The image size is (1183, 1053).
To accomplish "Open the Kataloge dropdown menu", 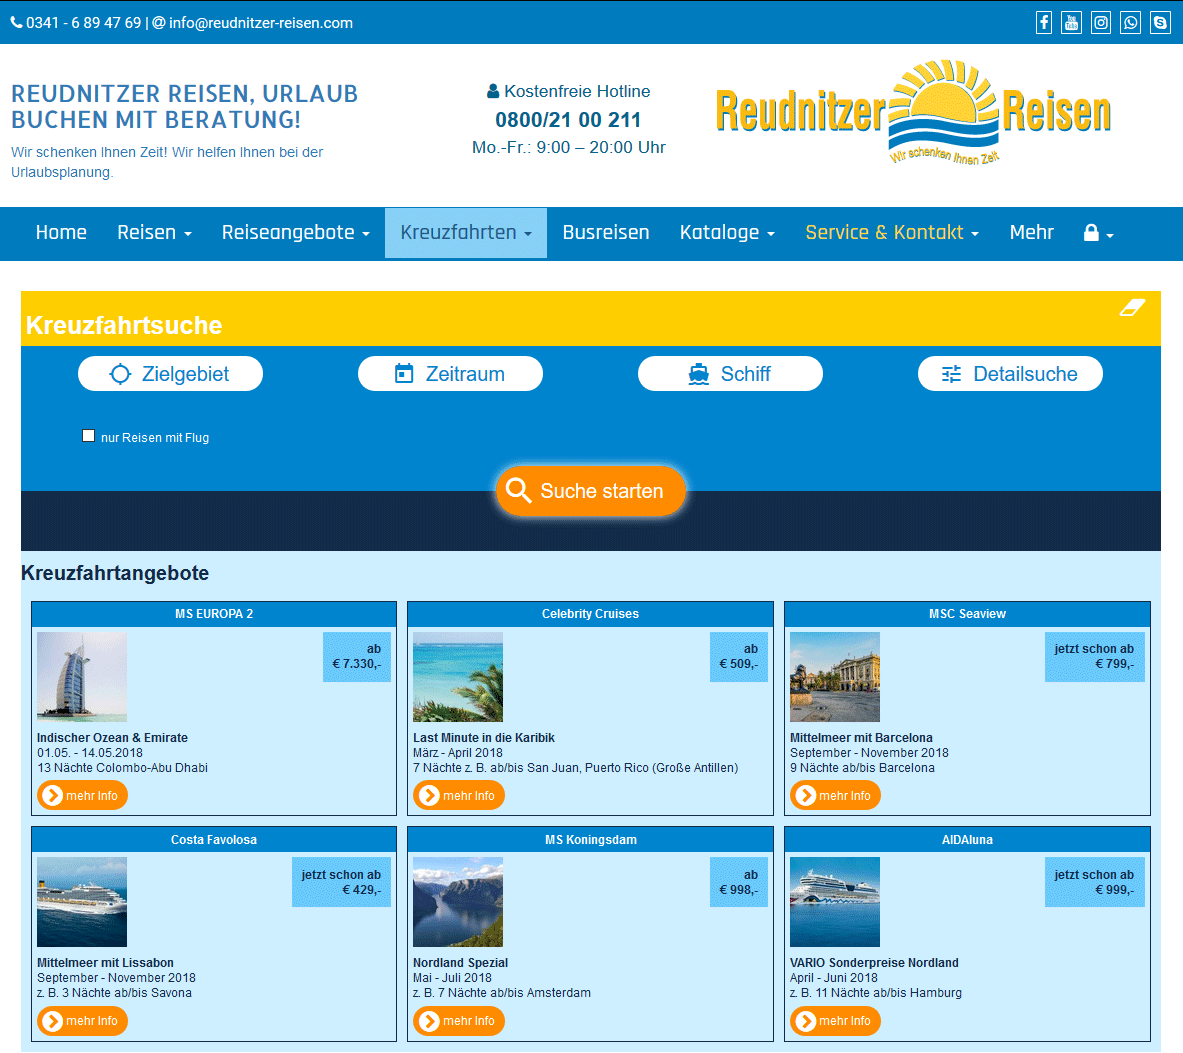I will point(727,233).
